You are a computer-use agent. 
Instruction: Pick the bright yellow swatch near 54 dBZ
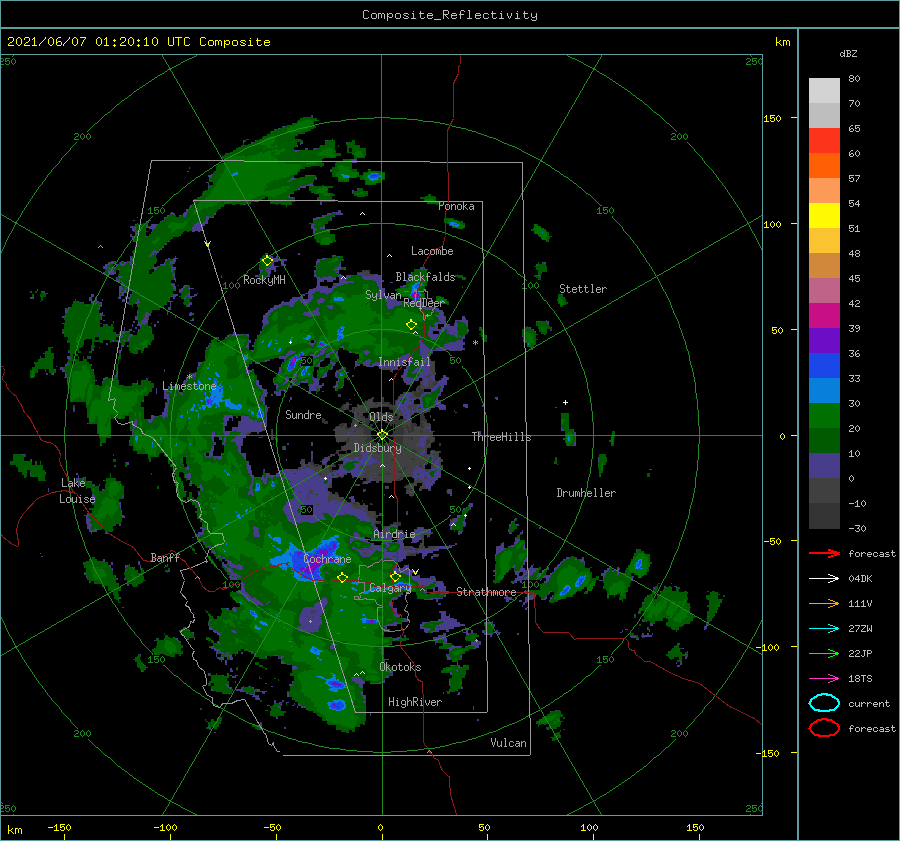click(824, 216)
